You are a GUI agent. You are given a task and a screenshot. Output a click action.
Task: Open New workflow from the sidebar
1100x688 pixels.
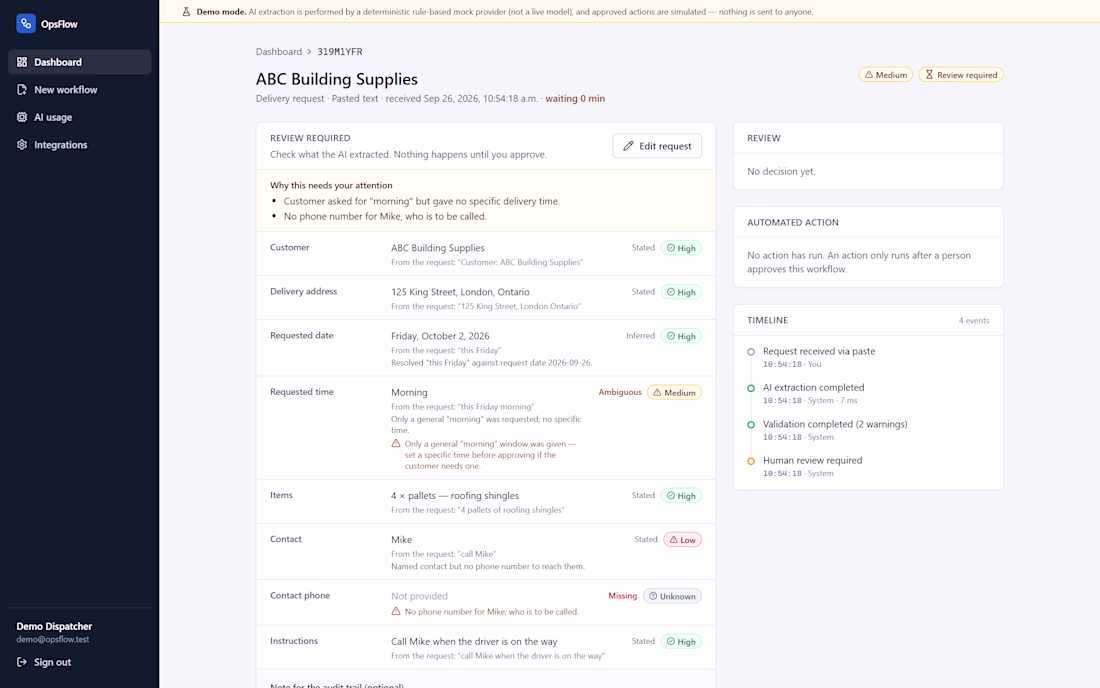click(79, 90)
